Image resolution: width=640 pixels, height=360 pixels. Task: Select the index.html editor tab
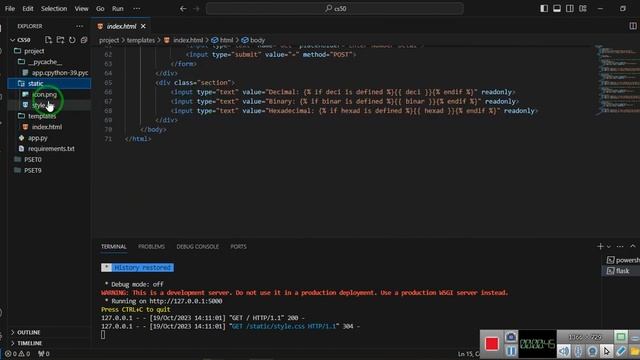click(121, 26)
